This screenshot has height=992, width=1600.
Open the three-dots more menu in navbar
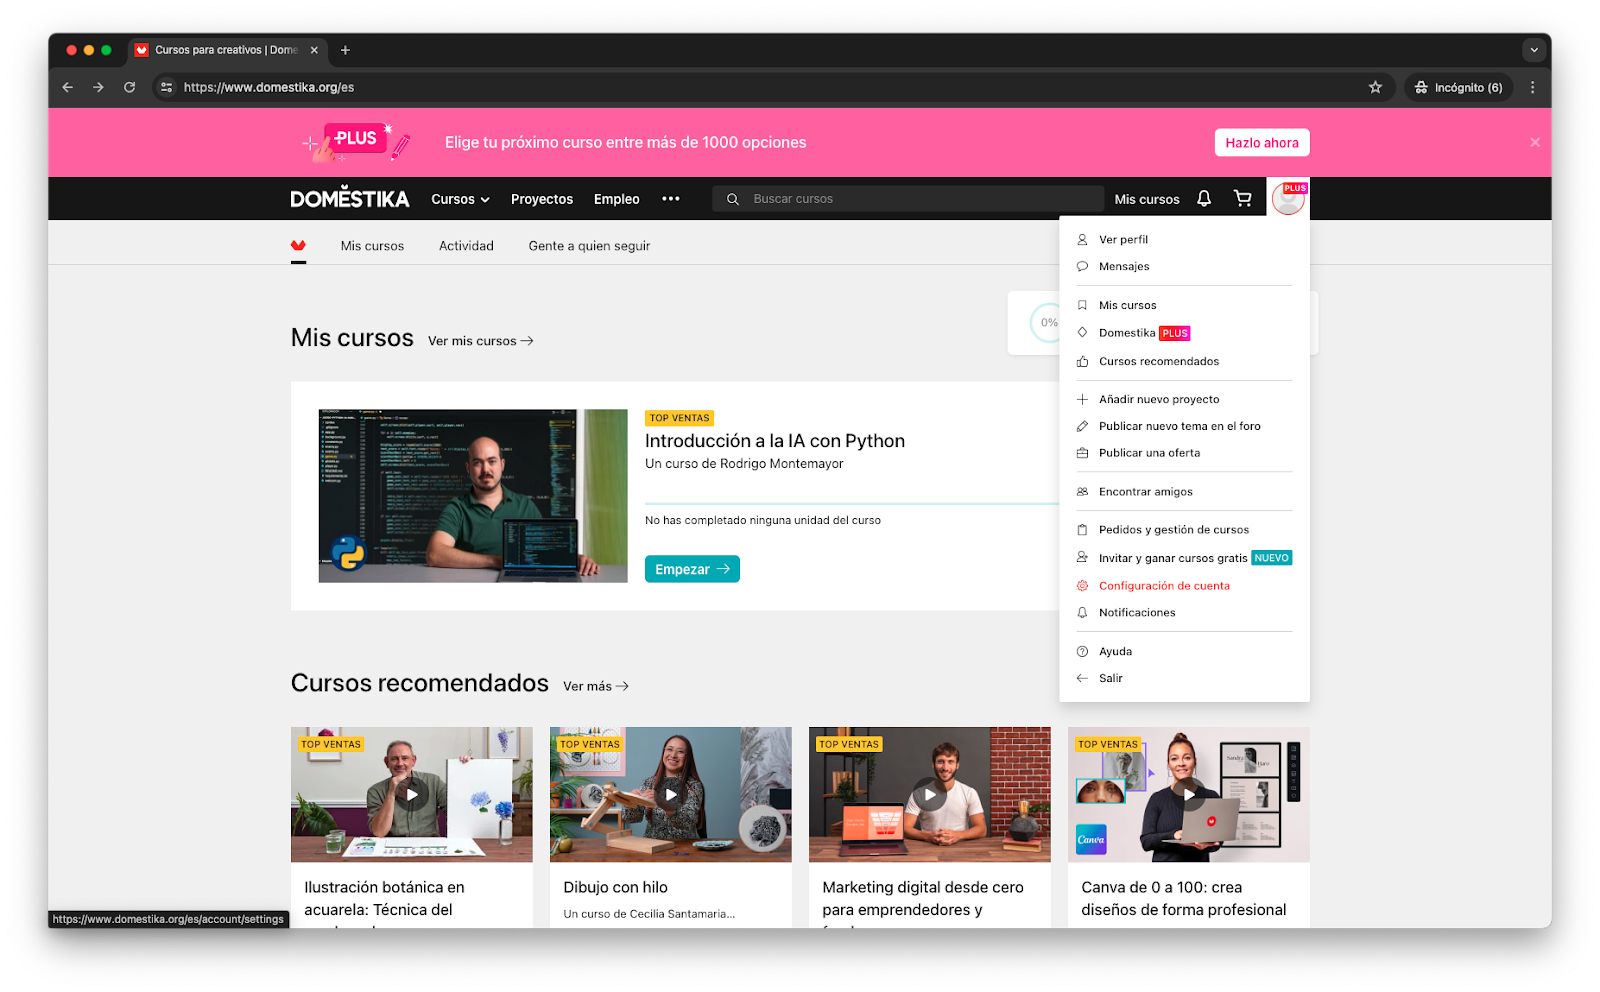[671, 199]
